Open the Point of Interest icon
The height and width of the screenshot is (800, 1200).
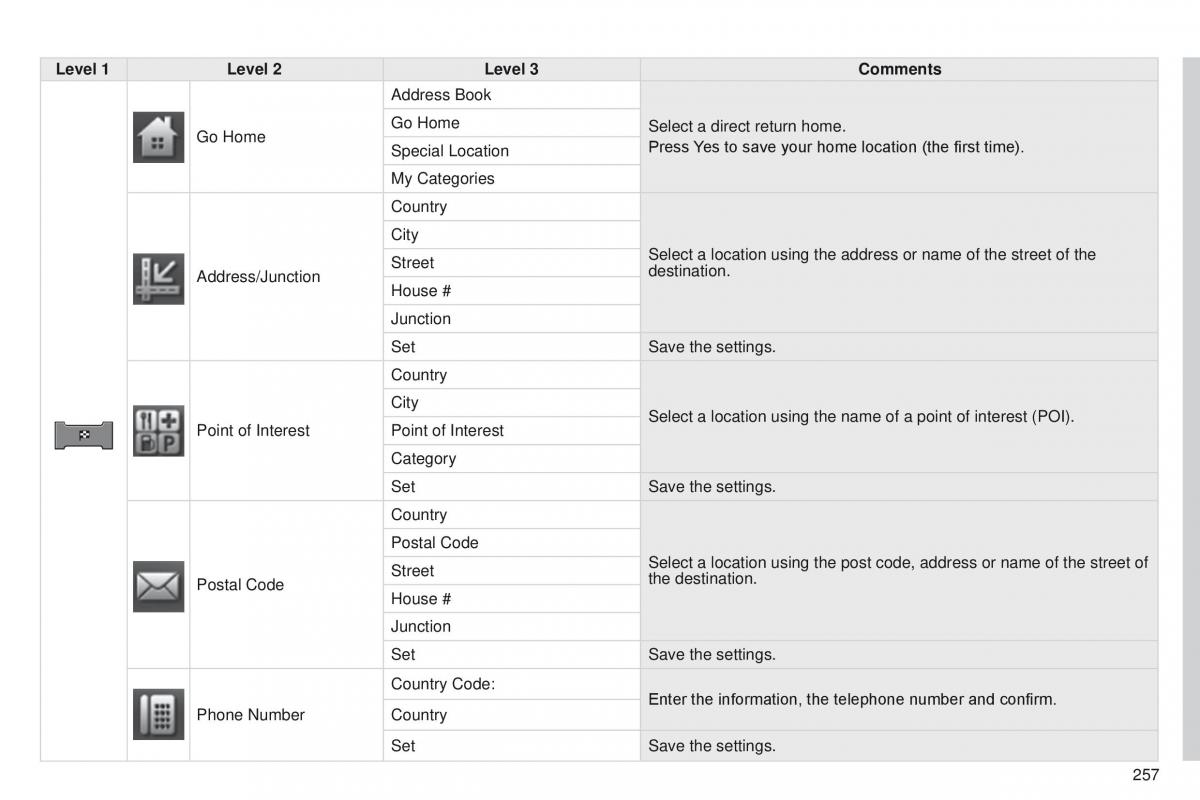[159, 431]
